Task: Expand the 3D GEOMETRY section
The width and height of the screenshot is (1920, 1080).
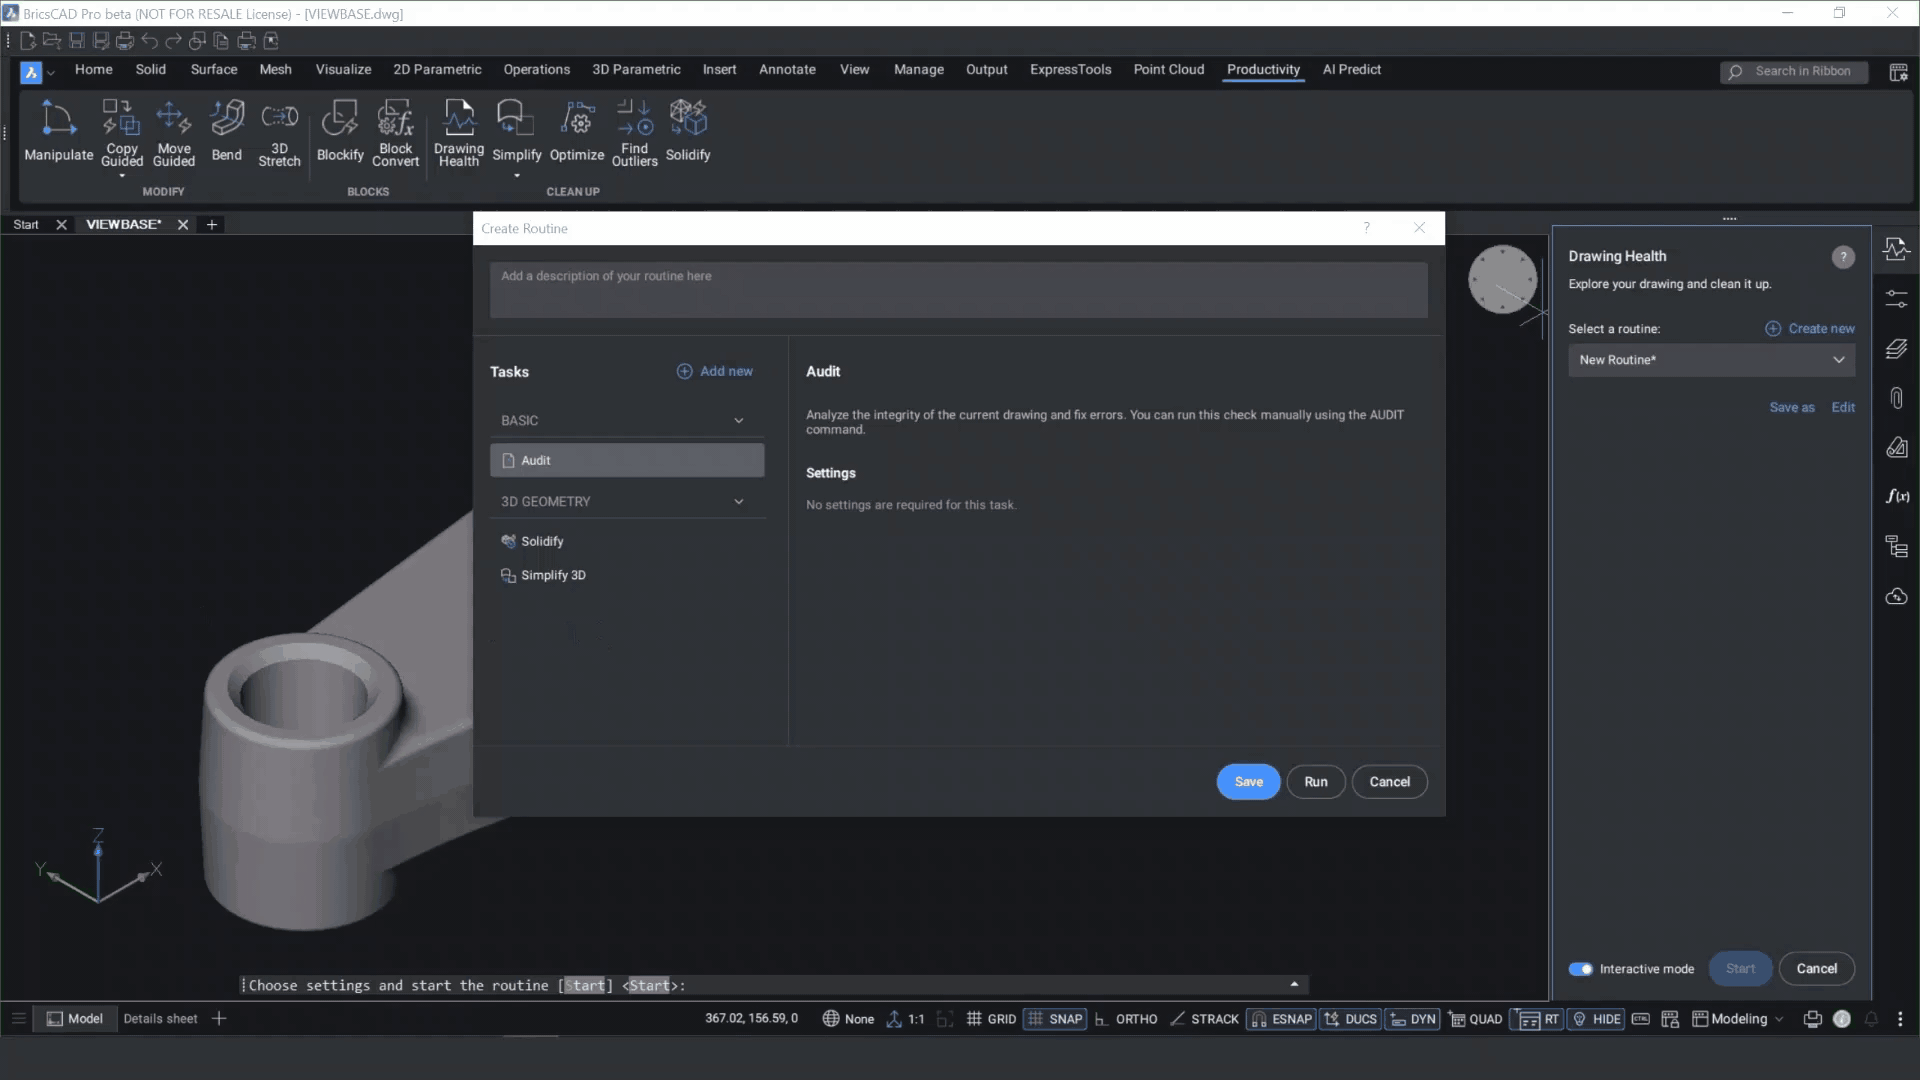Action: click(739, 501)
